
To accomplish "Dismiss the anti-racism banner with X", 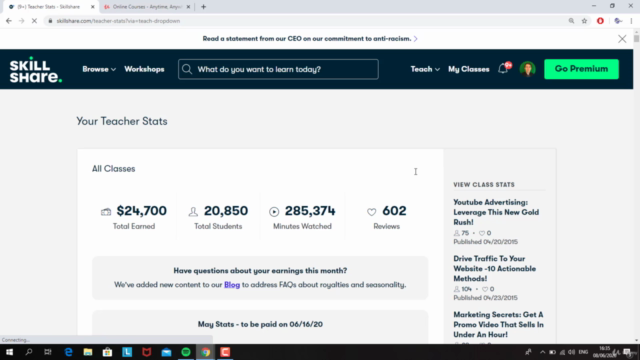I will [622, 39].
